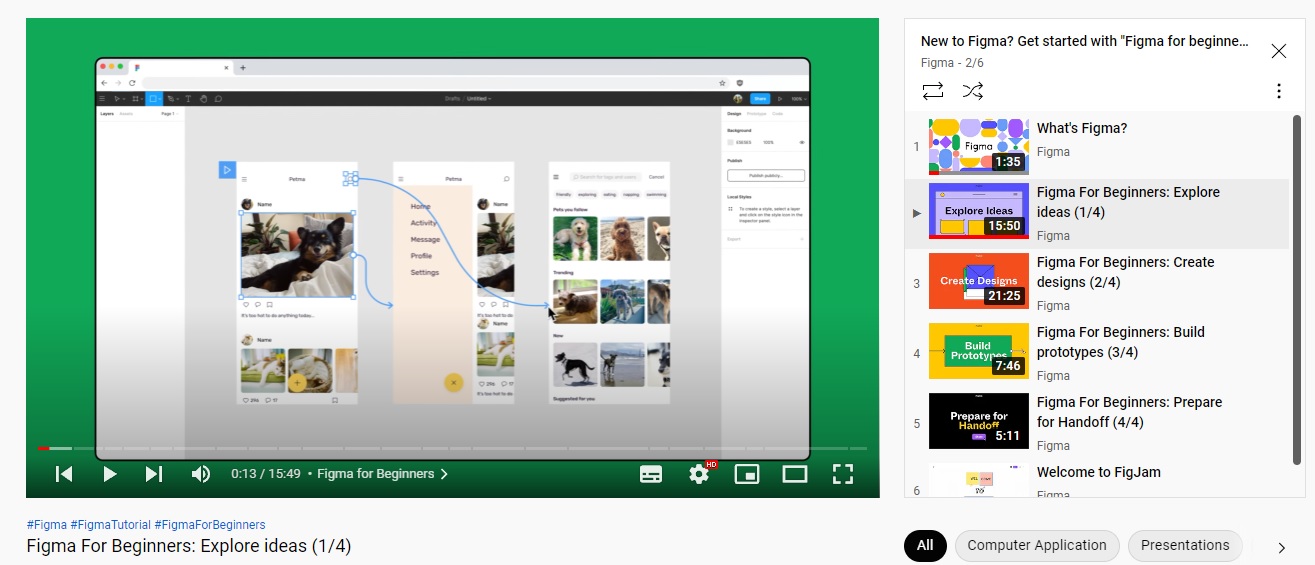This screenshot has height=565, width=1315.
Task: Switch to theater mode view
Action: 795,474
